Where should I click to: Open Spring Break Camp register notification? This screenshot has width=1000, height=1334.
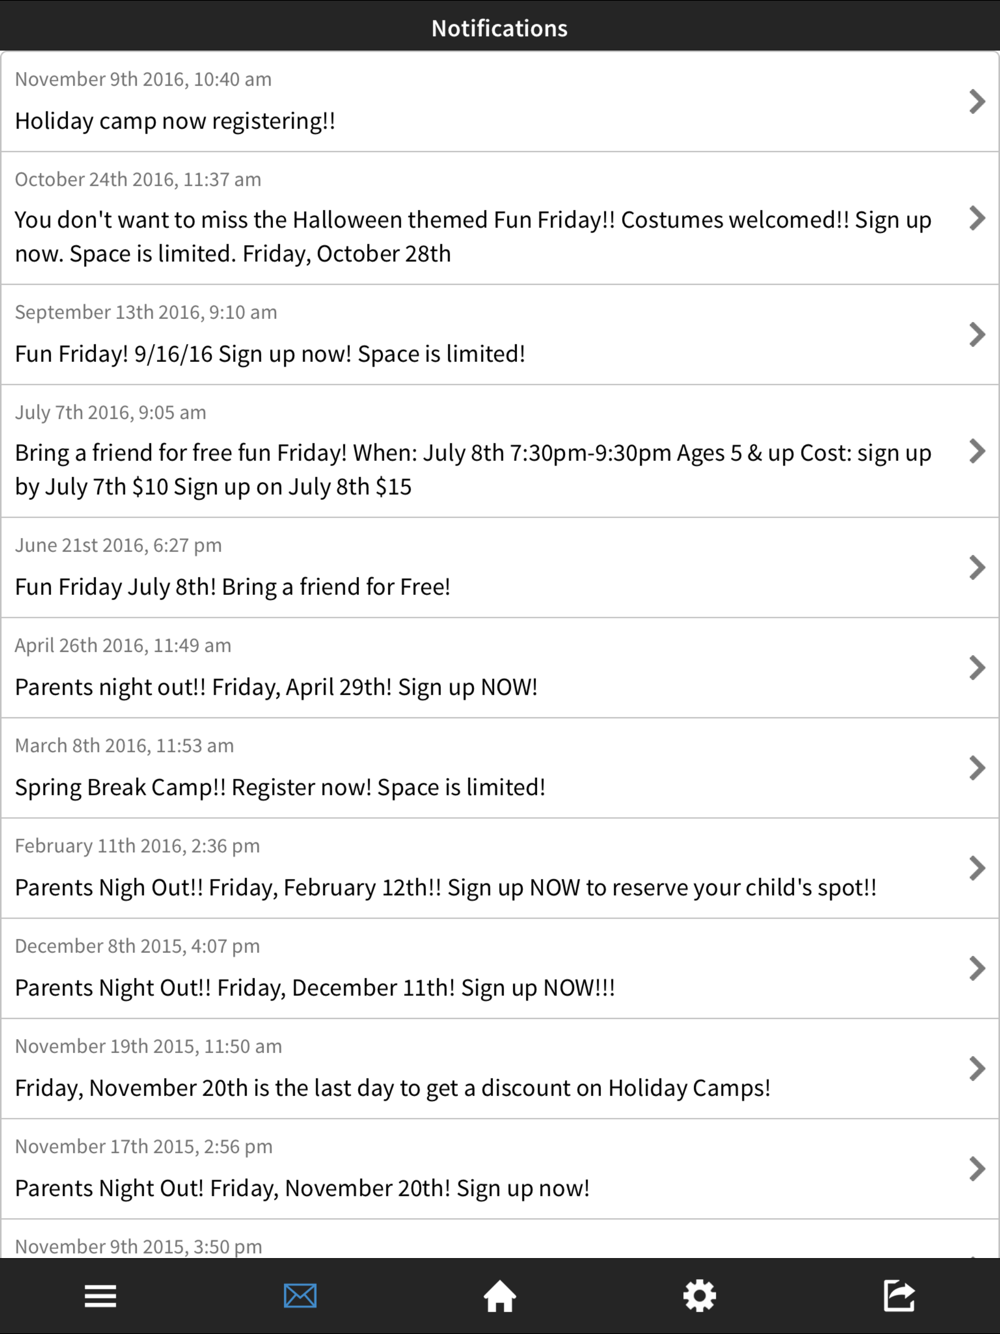coord(500,768)
